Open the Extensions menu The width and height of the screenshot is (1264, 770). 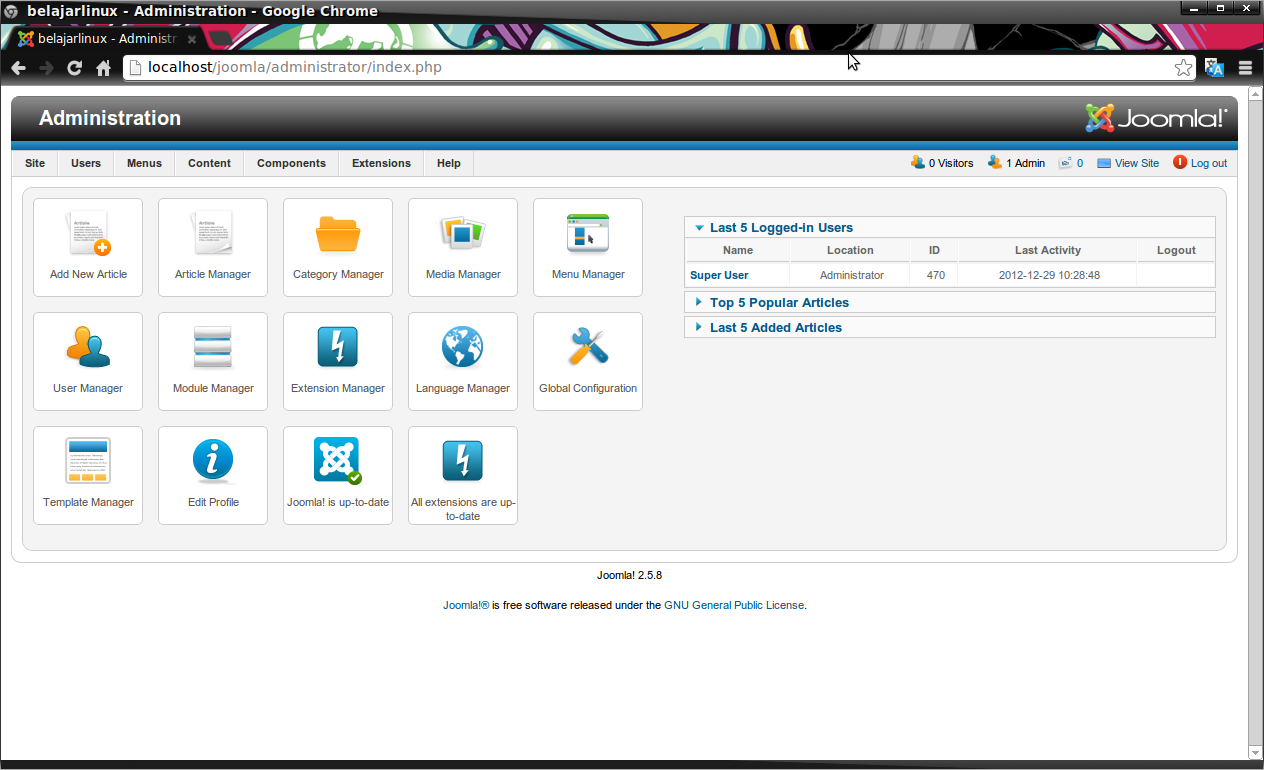click(x=381, y=163)
